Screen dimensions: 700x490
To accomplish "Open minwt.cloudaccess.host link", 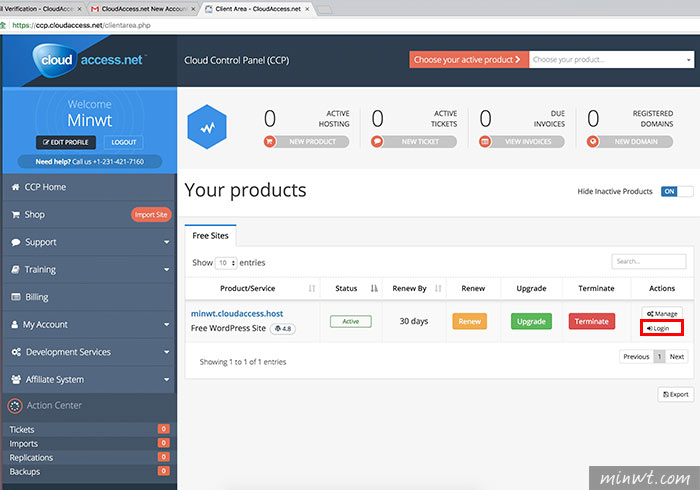I will point(237,314).
